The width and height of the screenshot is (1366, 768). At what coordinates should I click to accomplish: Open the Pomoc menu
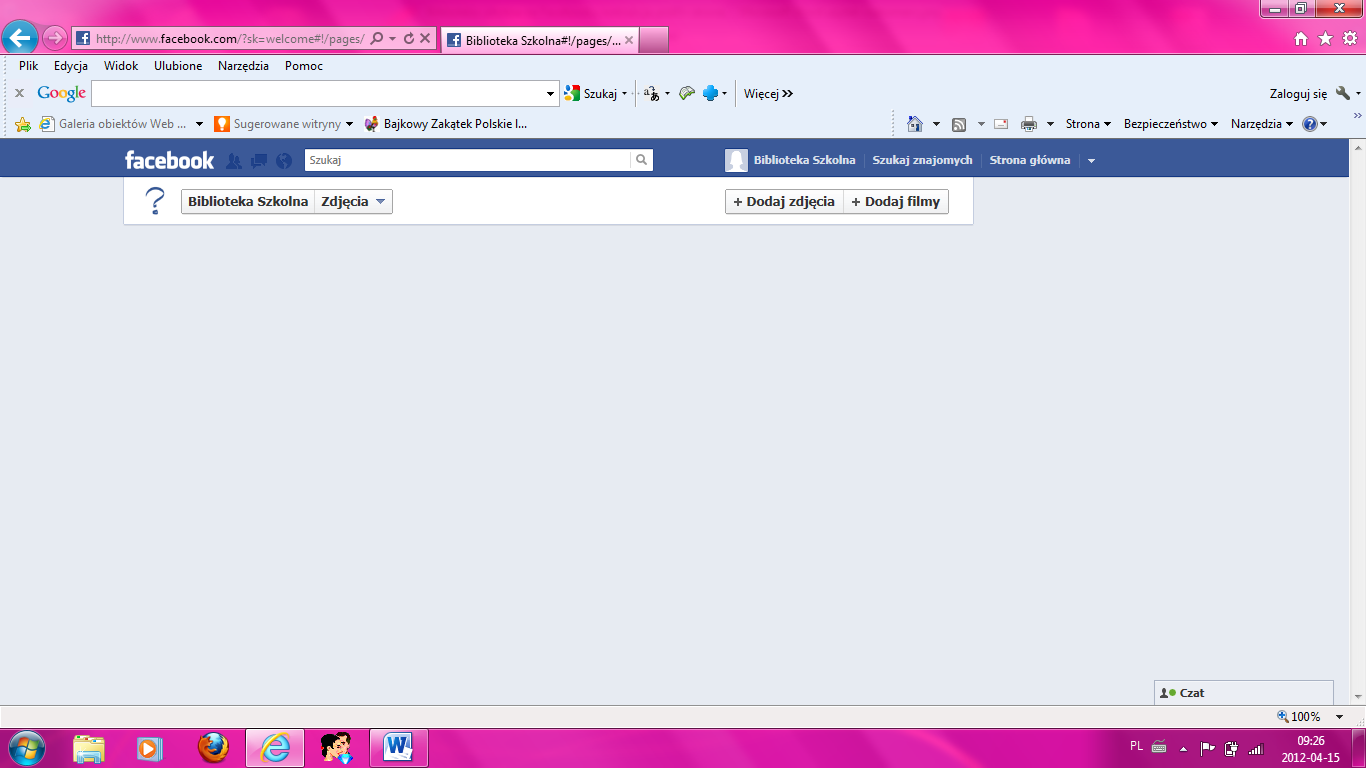pyautogui.click(x=304, y=66)
